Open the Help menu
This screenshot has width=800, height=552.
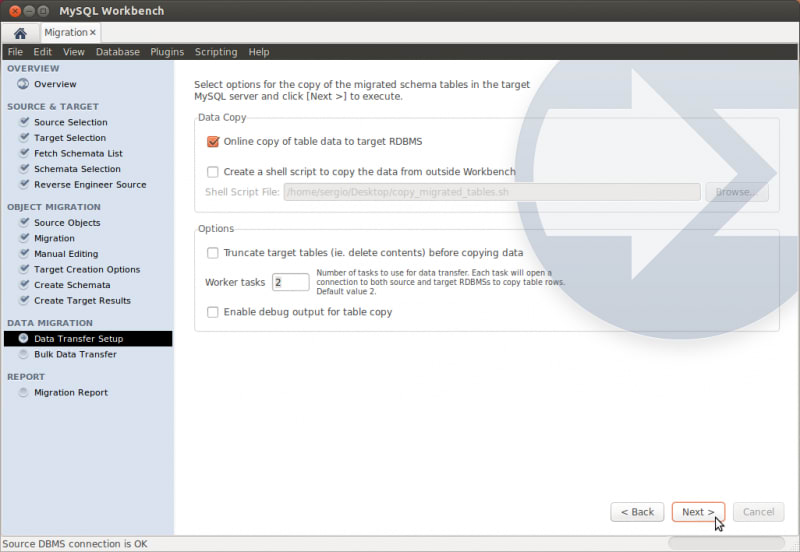(x=259, y=52)
